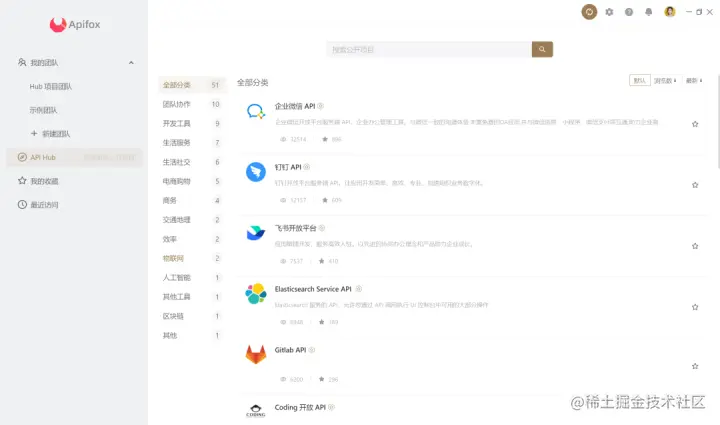Screen dimensions: 720x425
Task: Select the 效率 category
Action: tap(192, 239)
